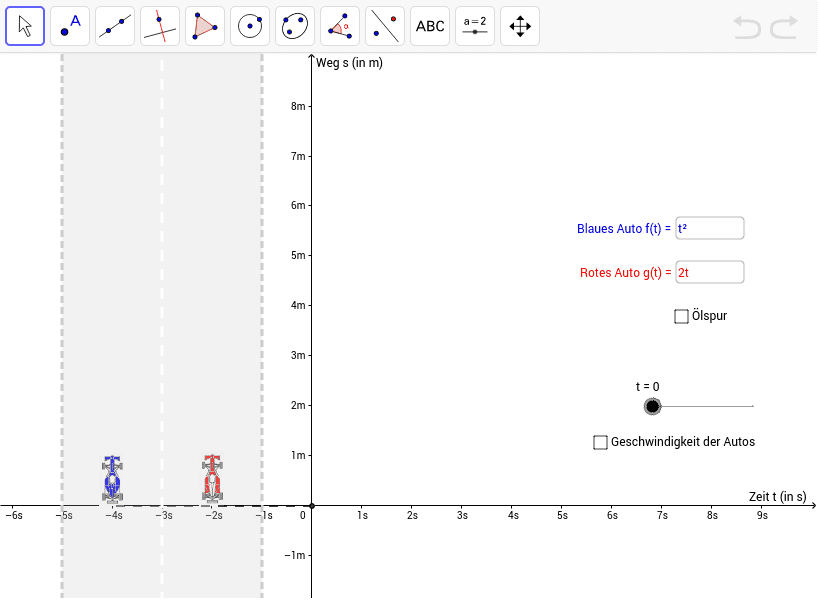Select the Polygon tool
The height and width of the screenshot is (600, 818).
click(x=205, y=26)
